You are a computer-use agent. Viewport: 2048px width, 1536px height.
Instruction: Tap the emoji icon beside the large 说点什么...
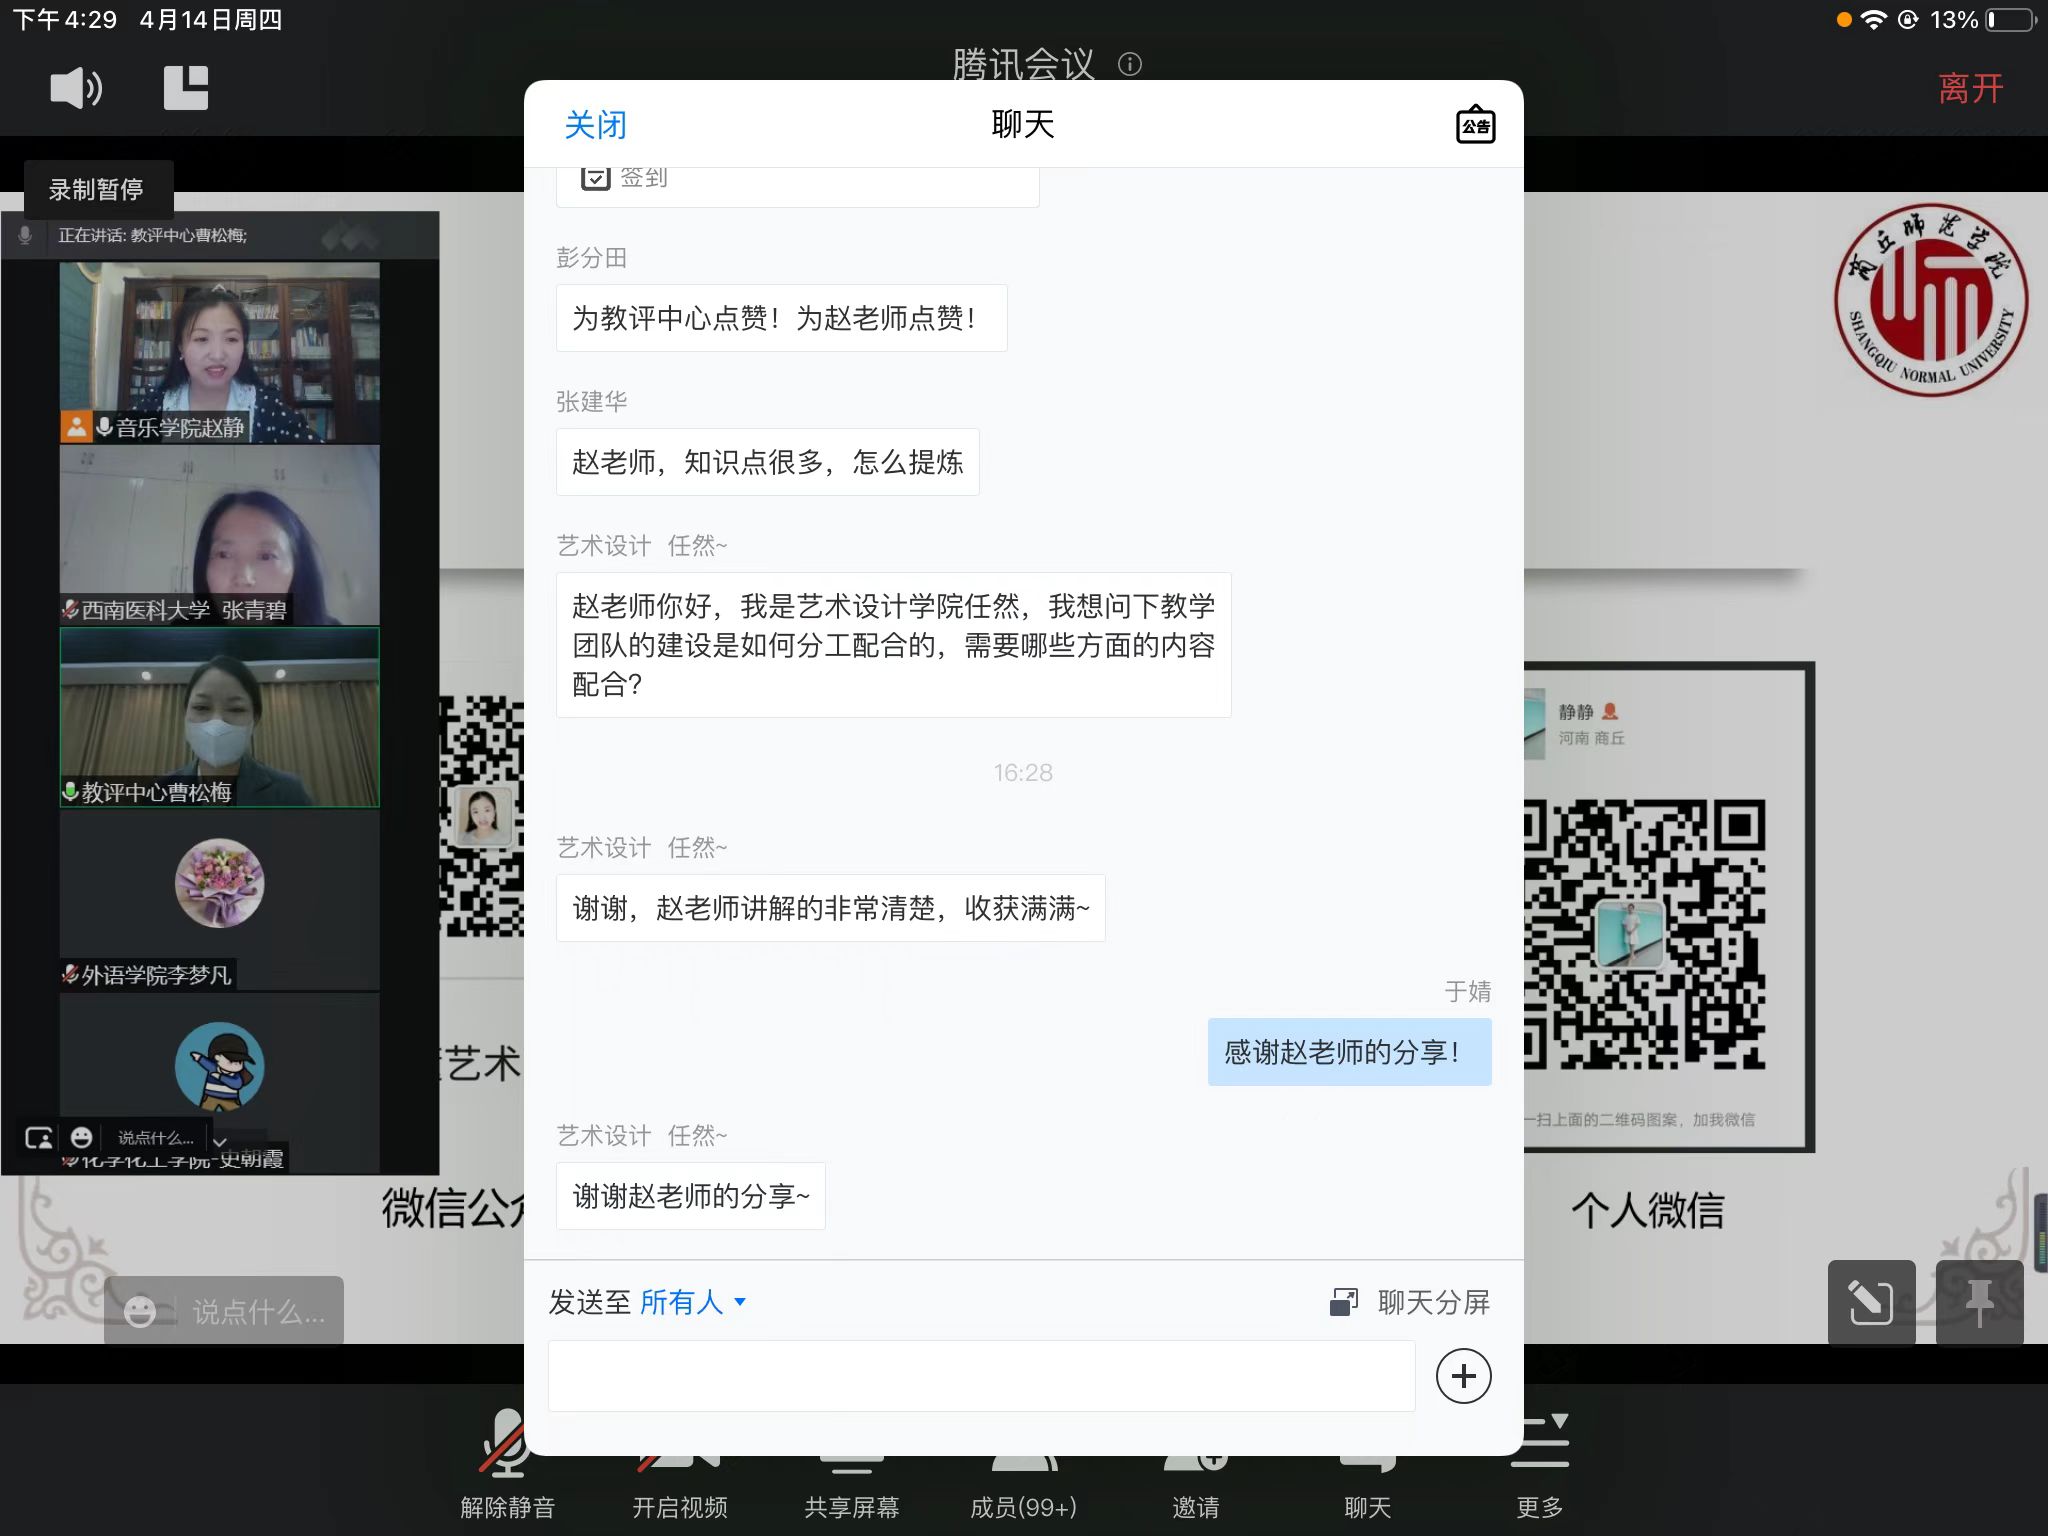coord(139,1311)
